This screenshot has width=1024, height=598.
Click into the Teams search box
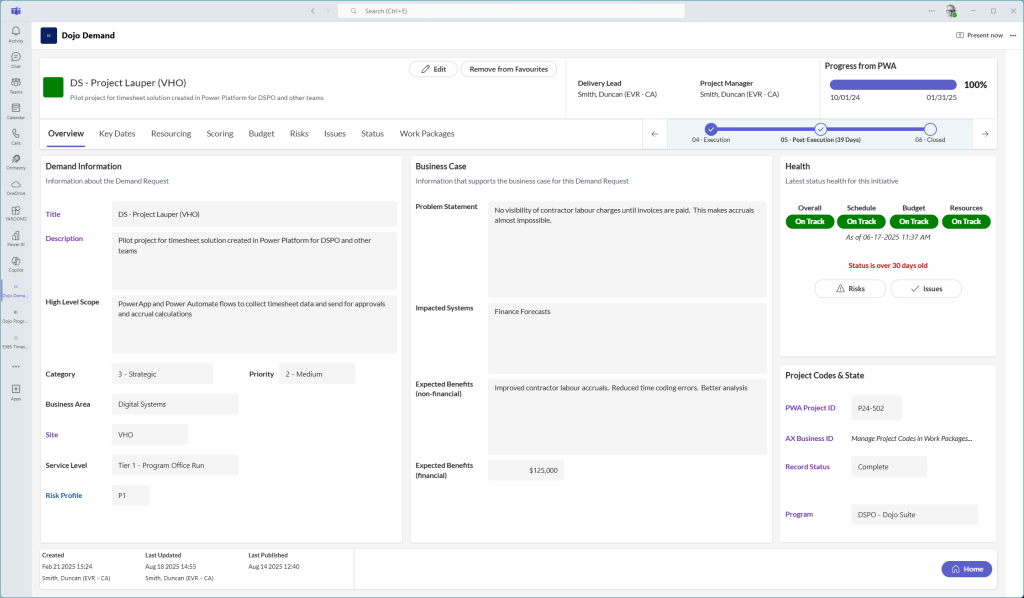pos(511,10)
